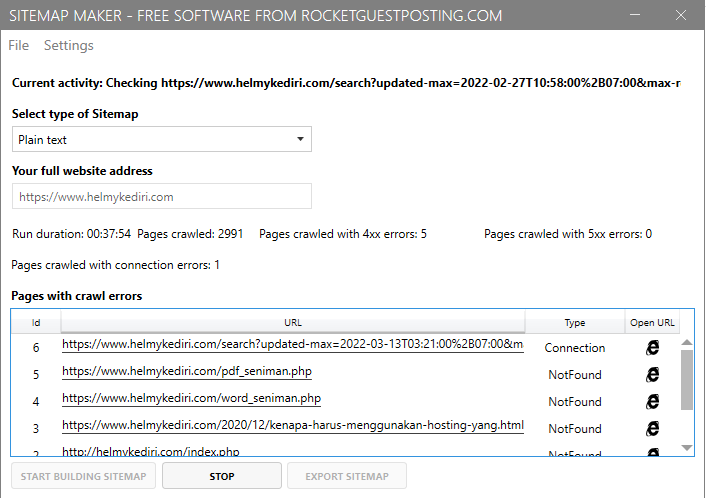The image size is (706, 498).
Task: Click the Open URL column header
Action: (652, 322)
